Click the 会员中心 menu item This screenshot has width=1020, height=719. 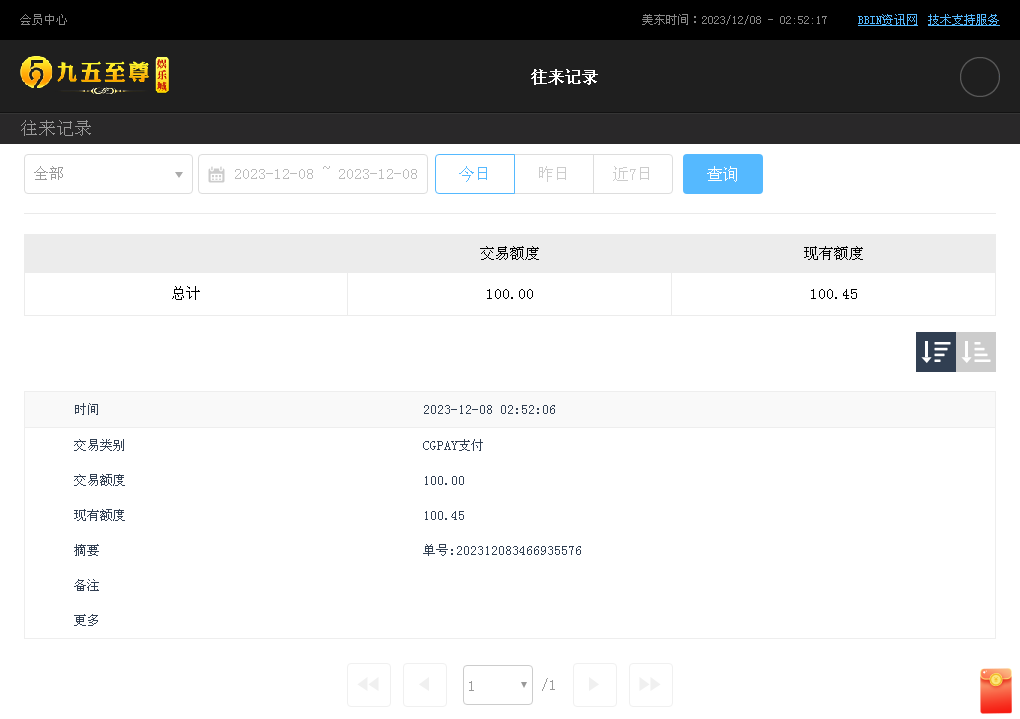coord(44,20)
